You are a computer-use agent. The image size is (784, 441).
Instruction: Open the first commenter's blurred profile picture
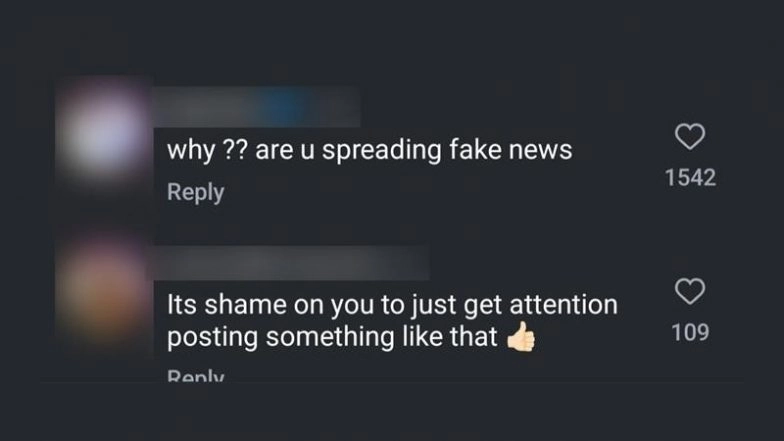tap(104, 136)
